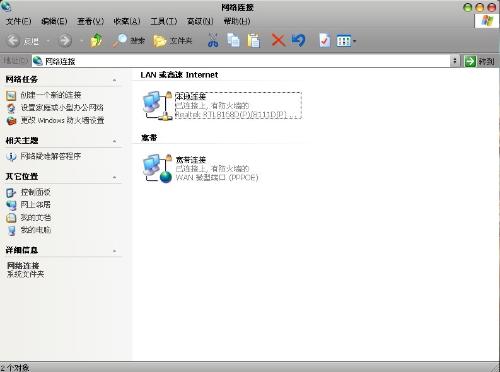This screenshot has height=372, width=500.
Task: Collapse the 相关主题 panel chevron
Action: (115, 141)
